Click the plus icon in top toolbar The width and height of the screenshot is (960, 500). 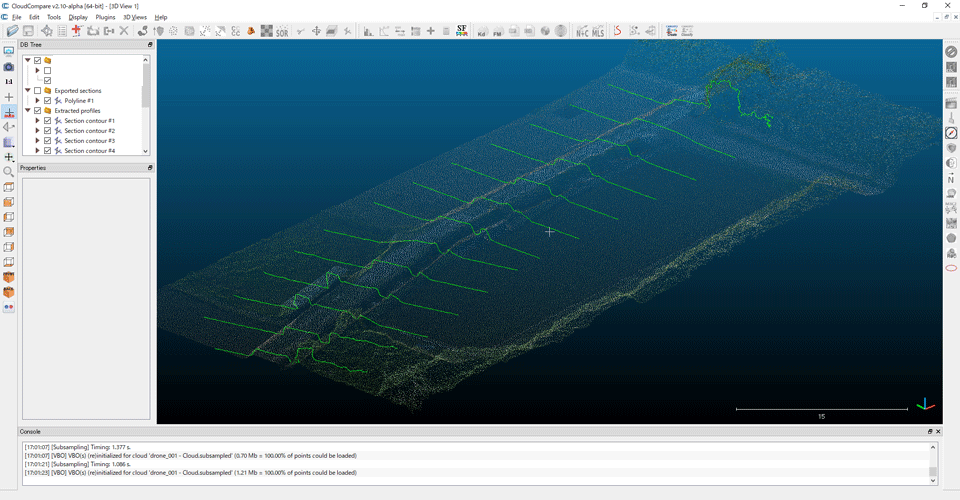pyautogui.click(x=430, y=31)
